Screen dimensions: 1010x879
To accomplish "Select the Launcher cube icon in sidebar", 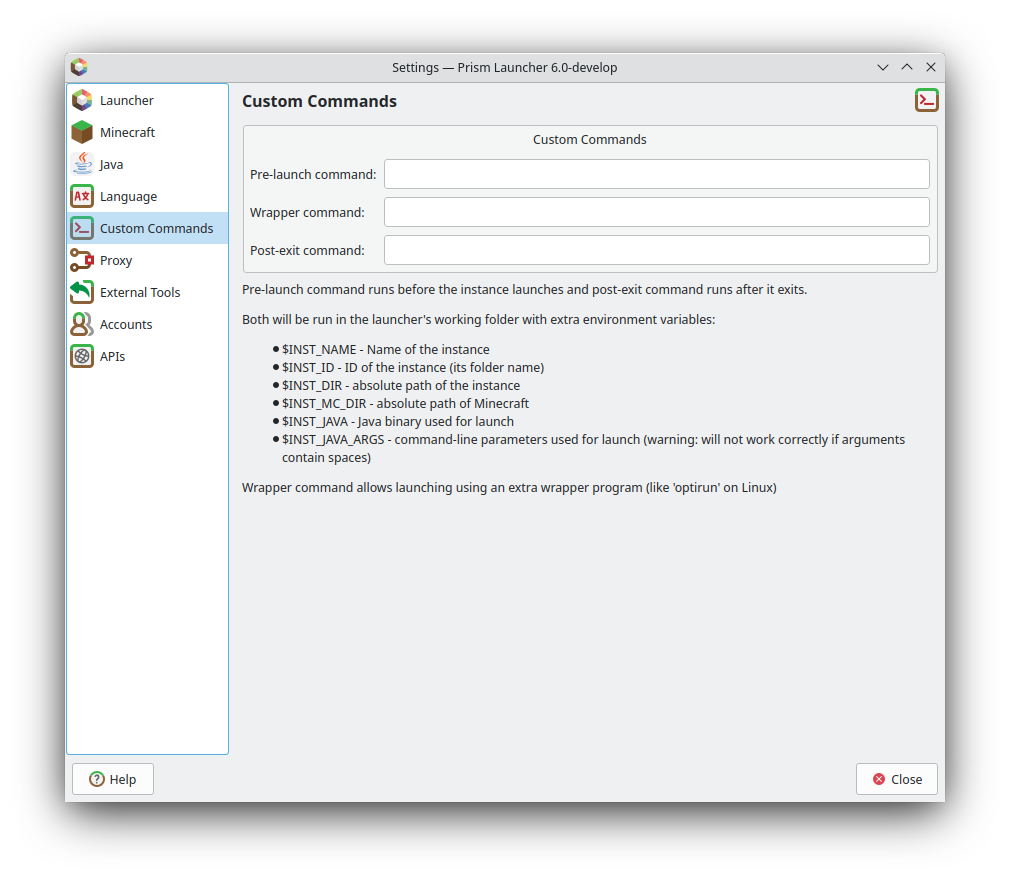I will (x=81, y=100).
